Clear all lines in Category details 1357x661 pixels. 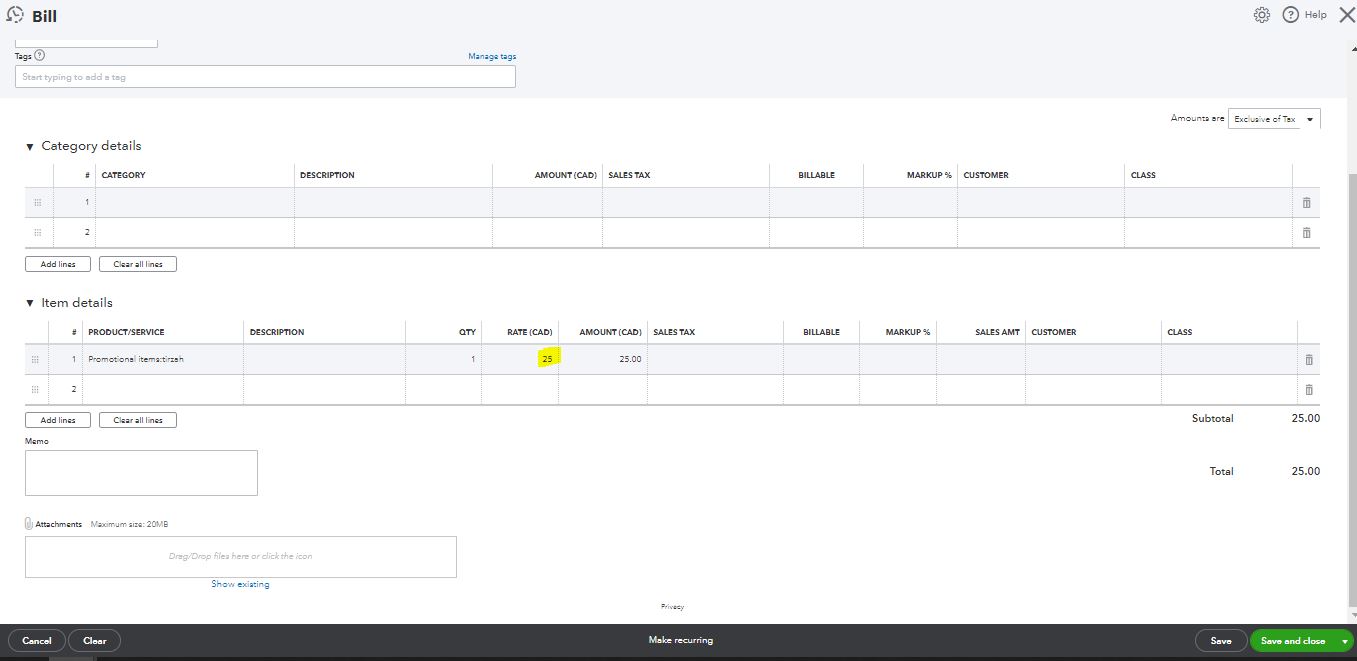(138, 264)
